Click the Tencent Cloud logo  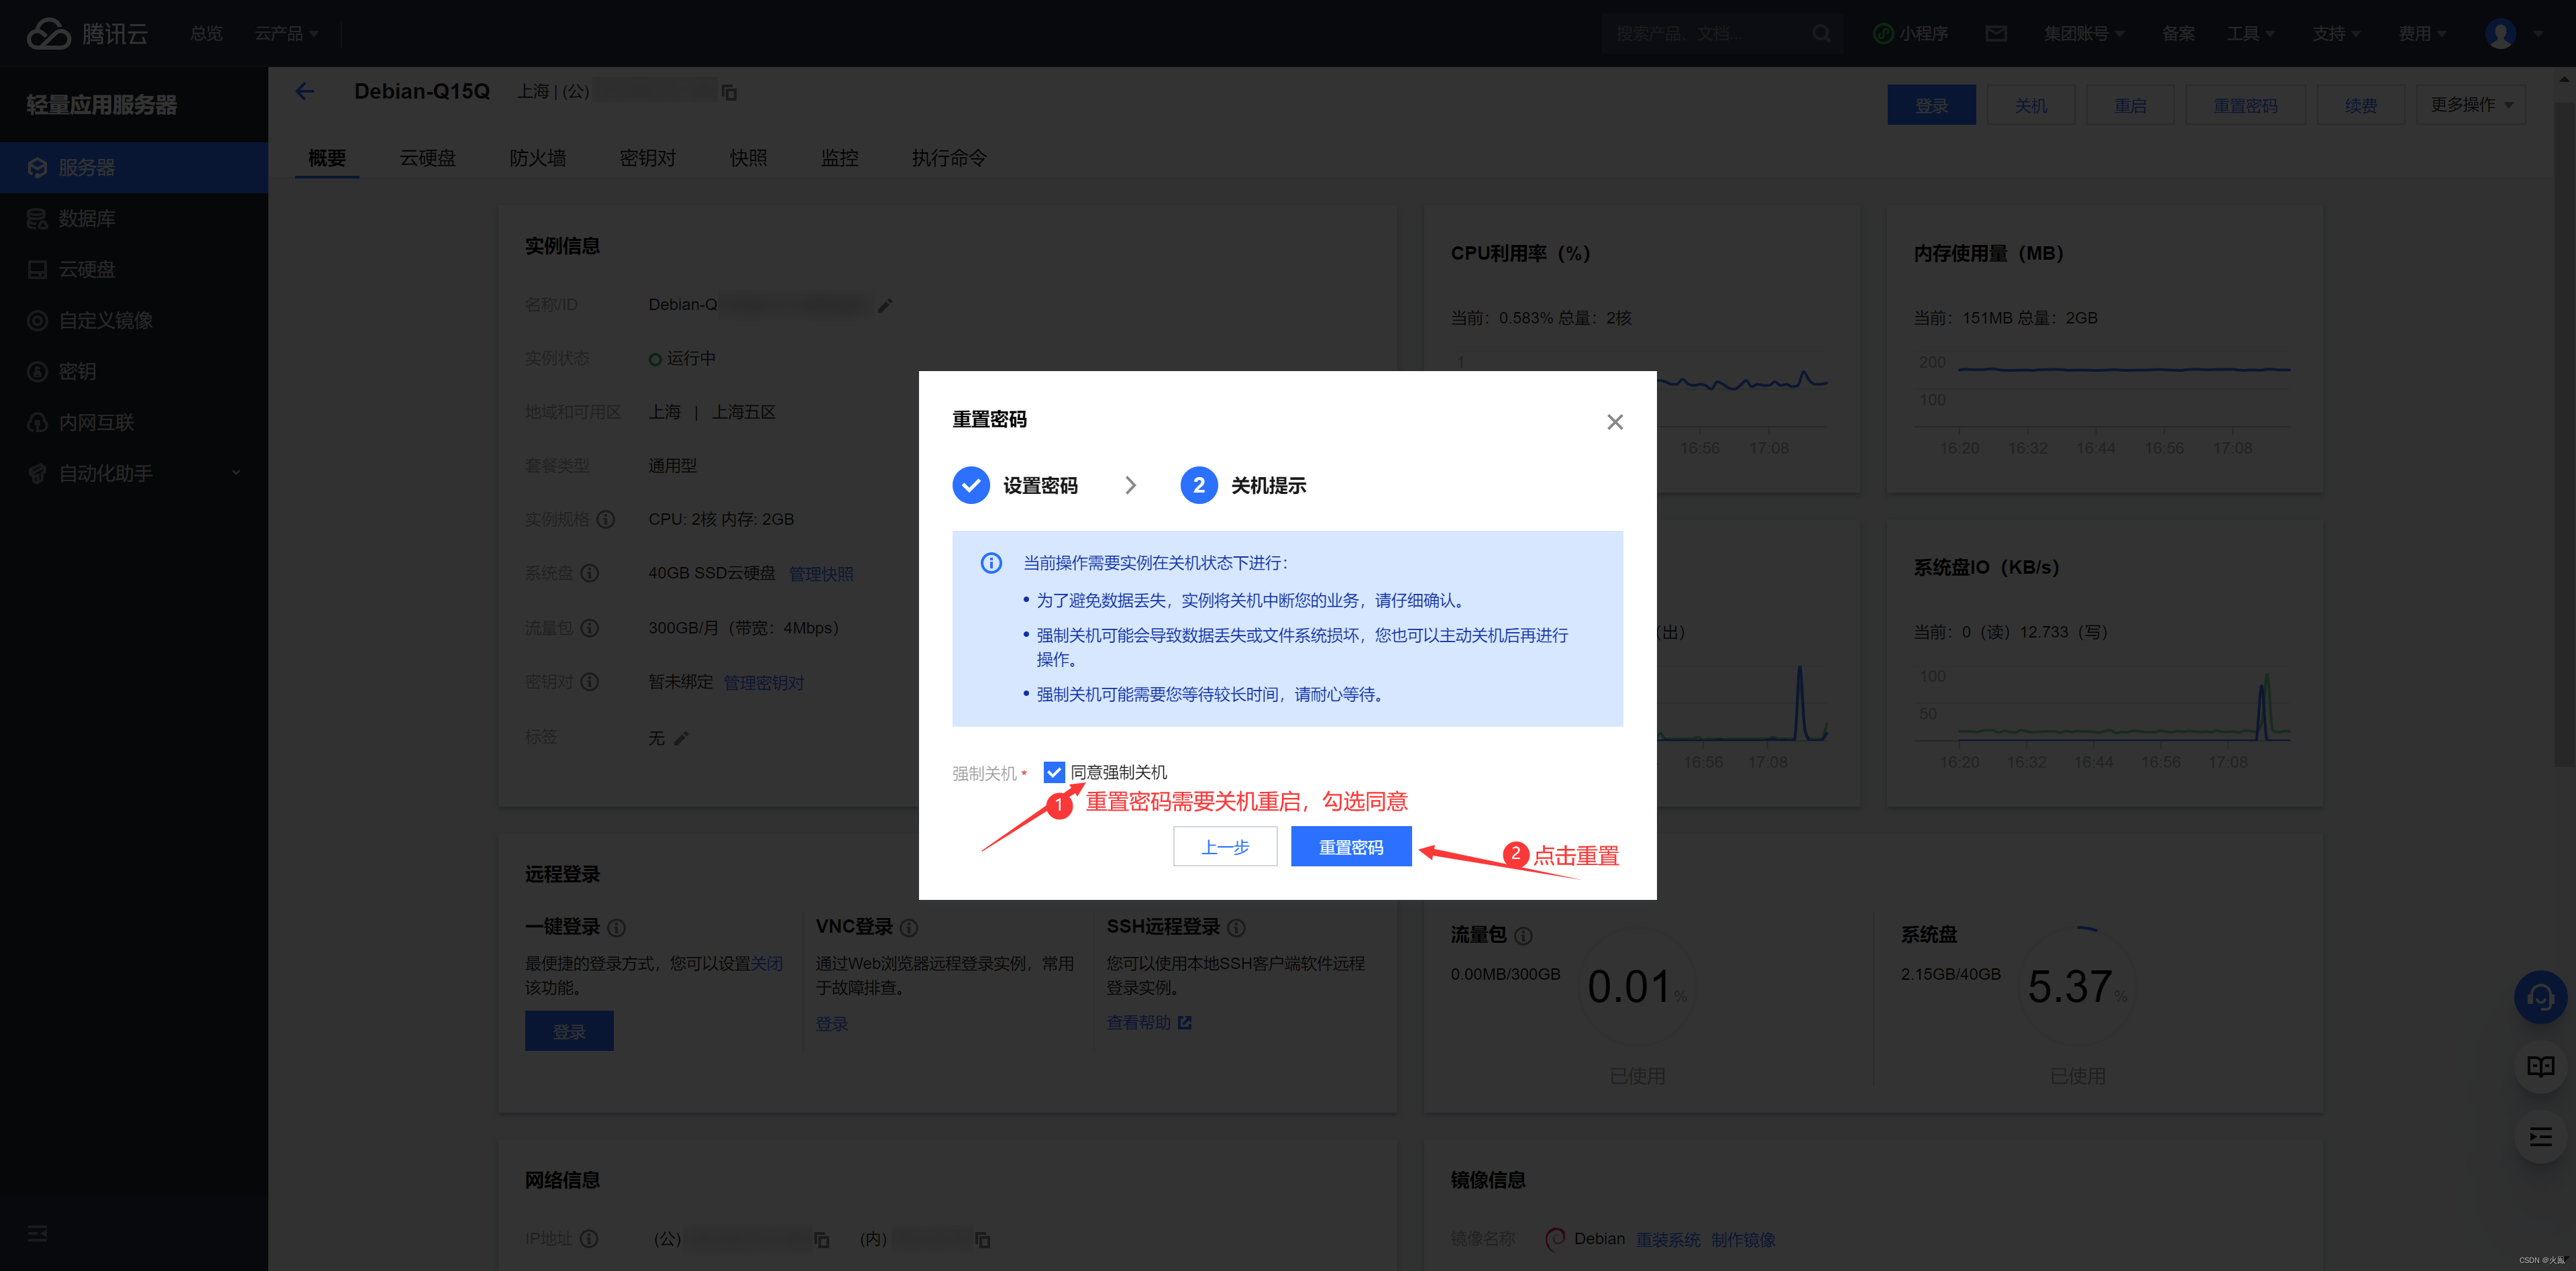pos(87,34)
